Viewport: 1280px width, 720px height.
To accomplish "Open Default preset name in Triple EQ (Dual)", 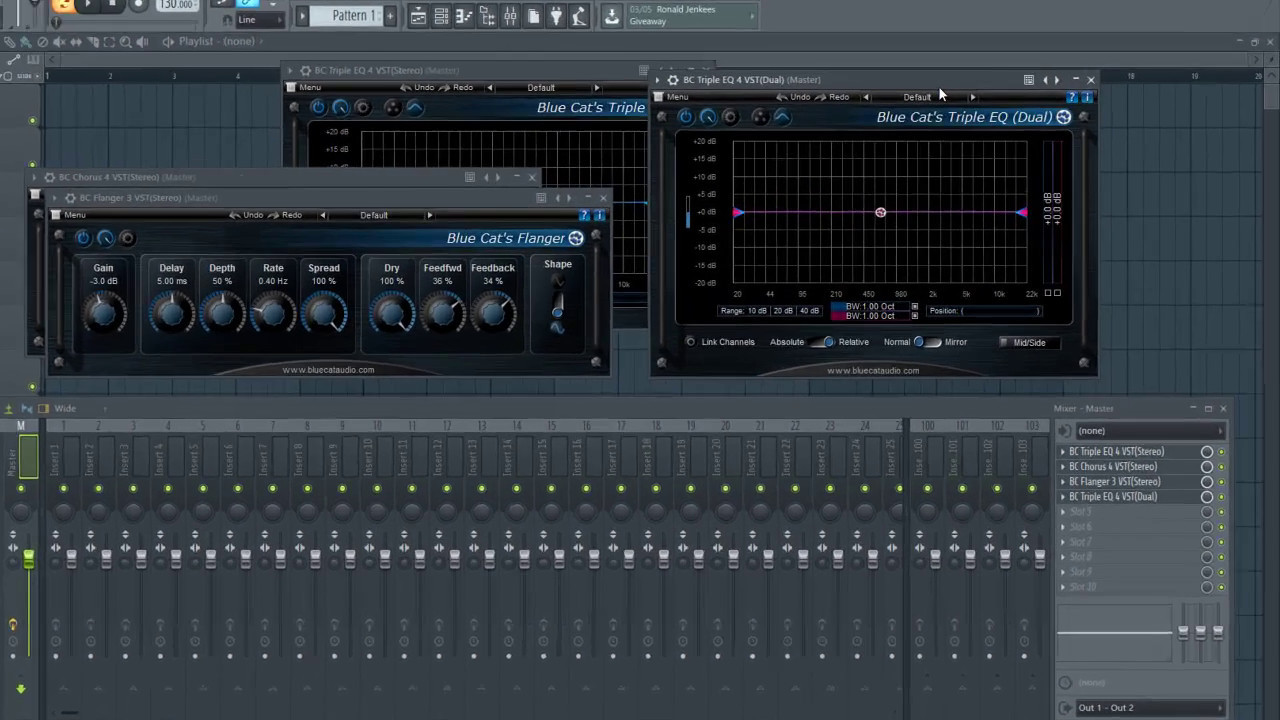I will click(917, 97).
